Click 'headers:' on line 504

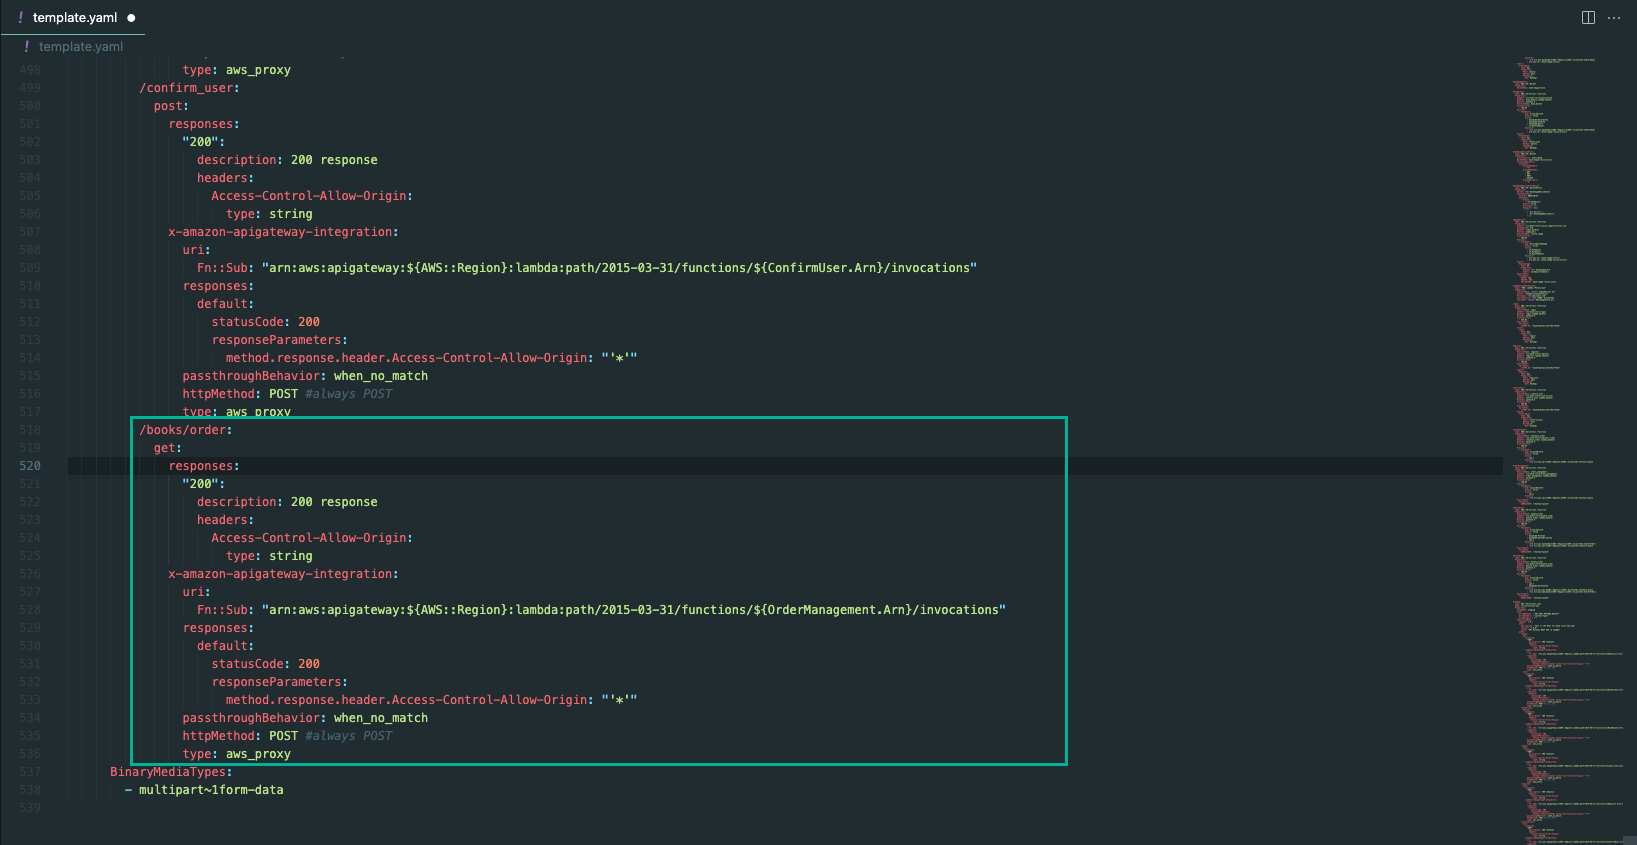(x=226, y=178)
